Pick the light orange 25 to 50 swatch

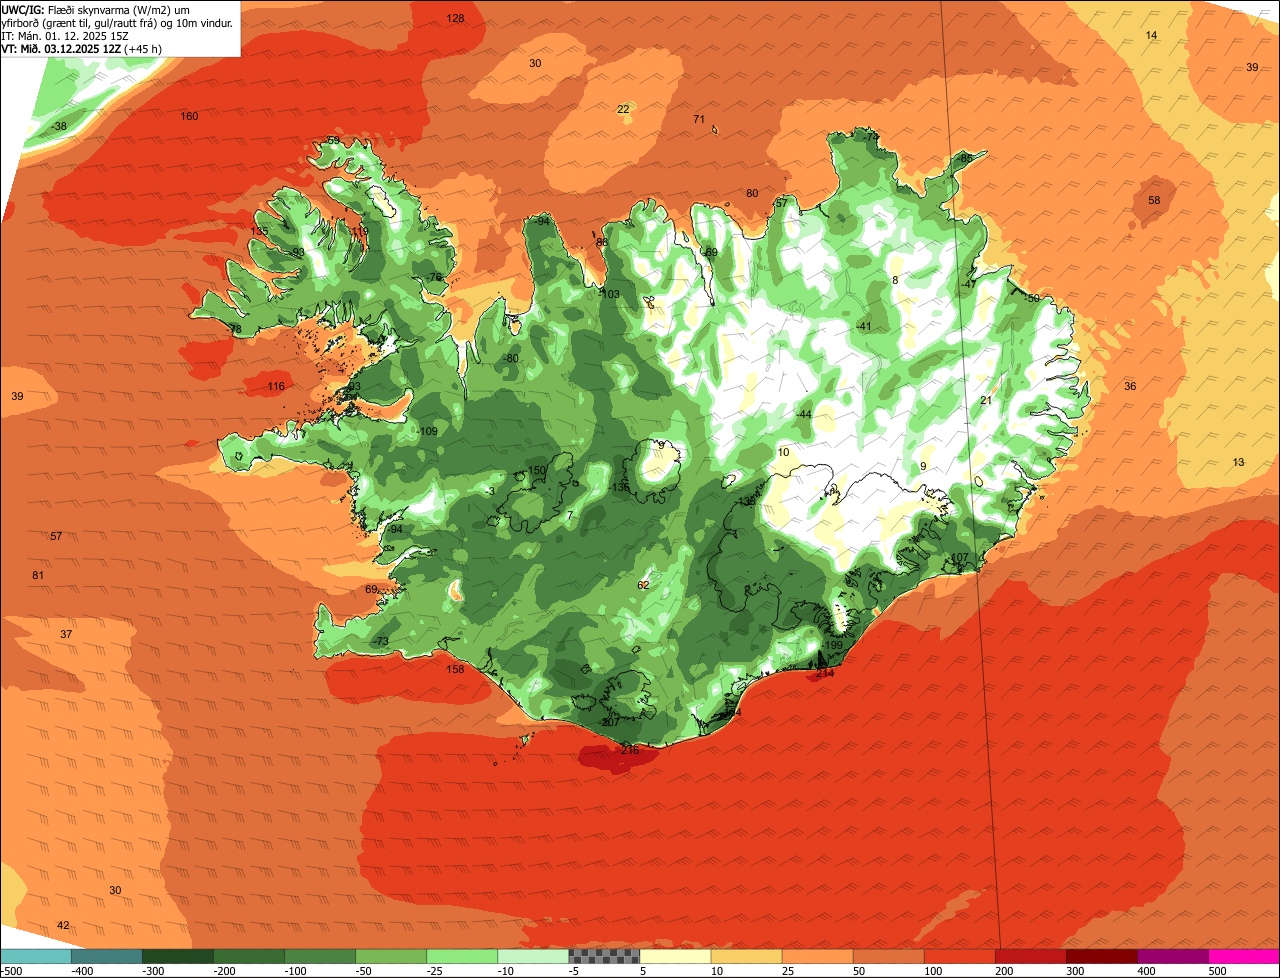(x=817, y=957)
